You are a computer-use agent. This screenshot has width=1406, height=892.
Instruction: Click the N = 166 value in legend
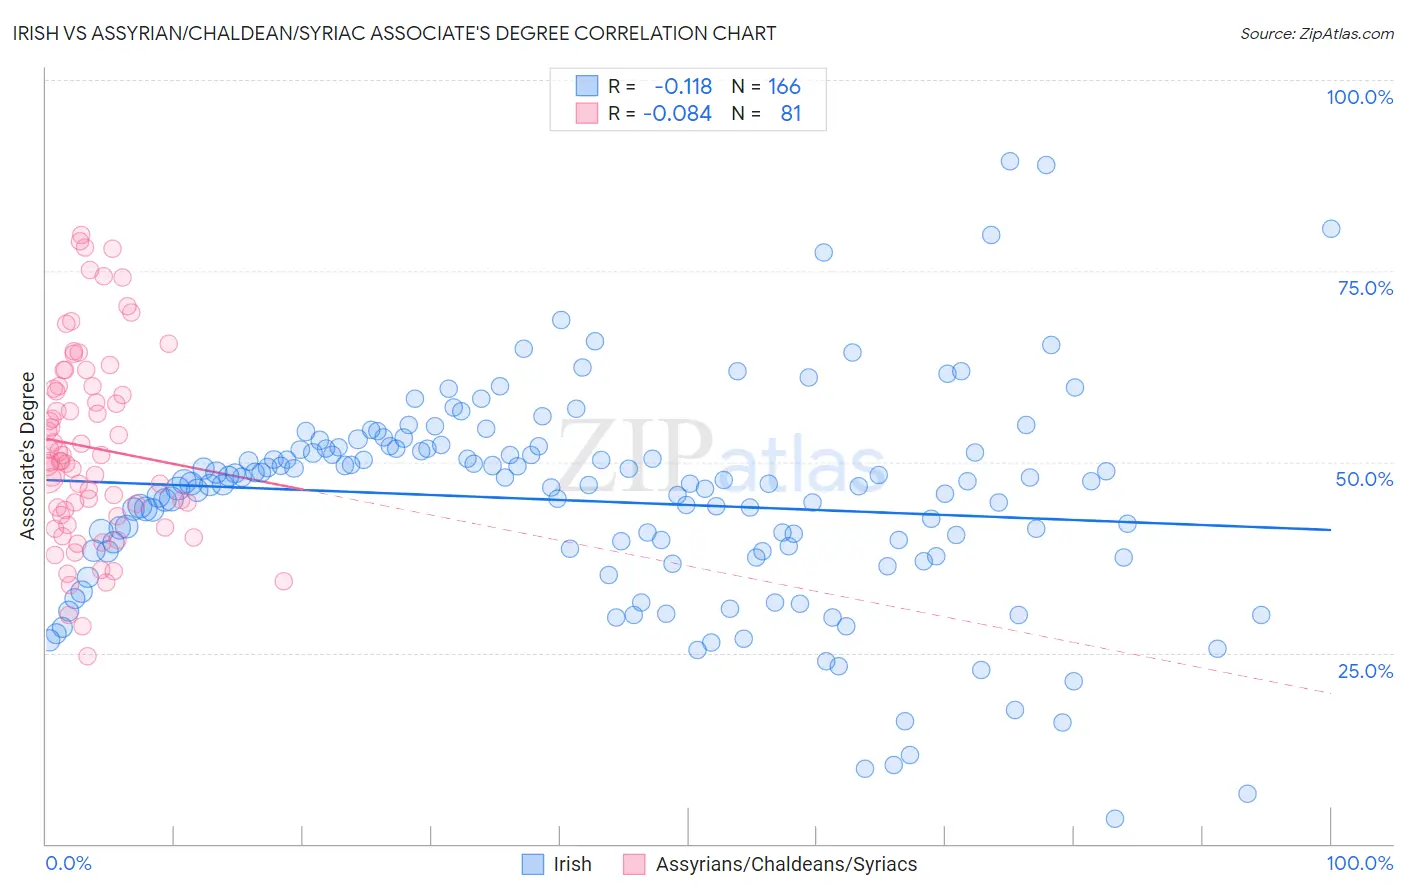766,86
